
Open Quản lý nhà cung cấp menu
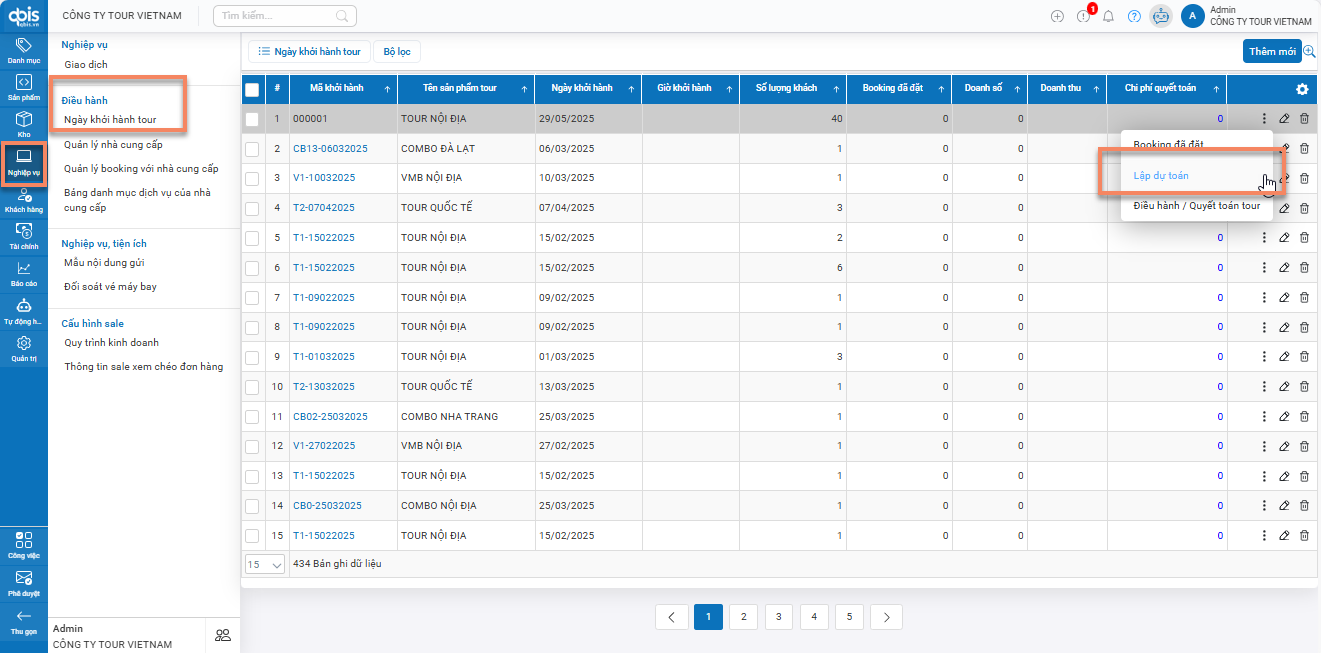(113, 144)
